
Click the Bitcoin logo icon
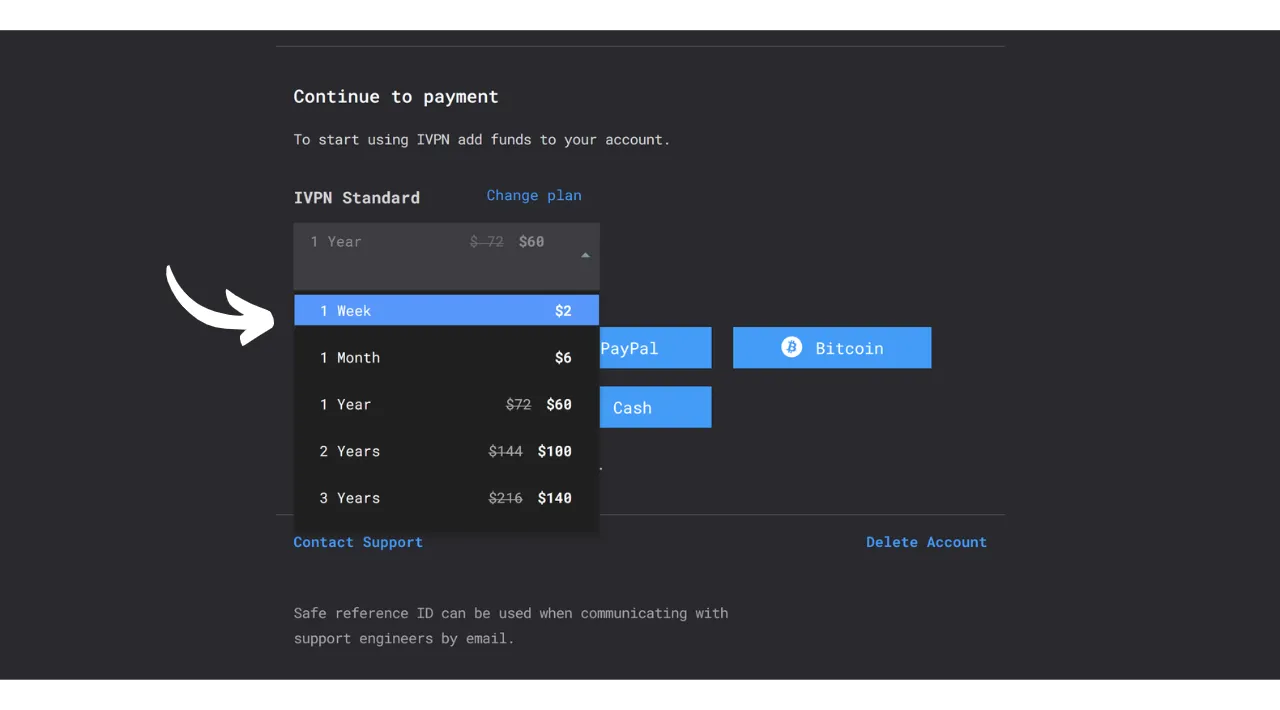click(791, 347)
